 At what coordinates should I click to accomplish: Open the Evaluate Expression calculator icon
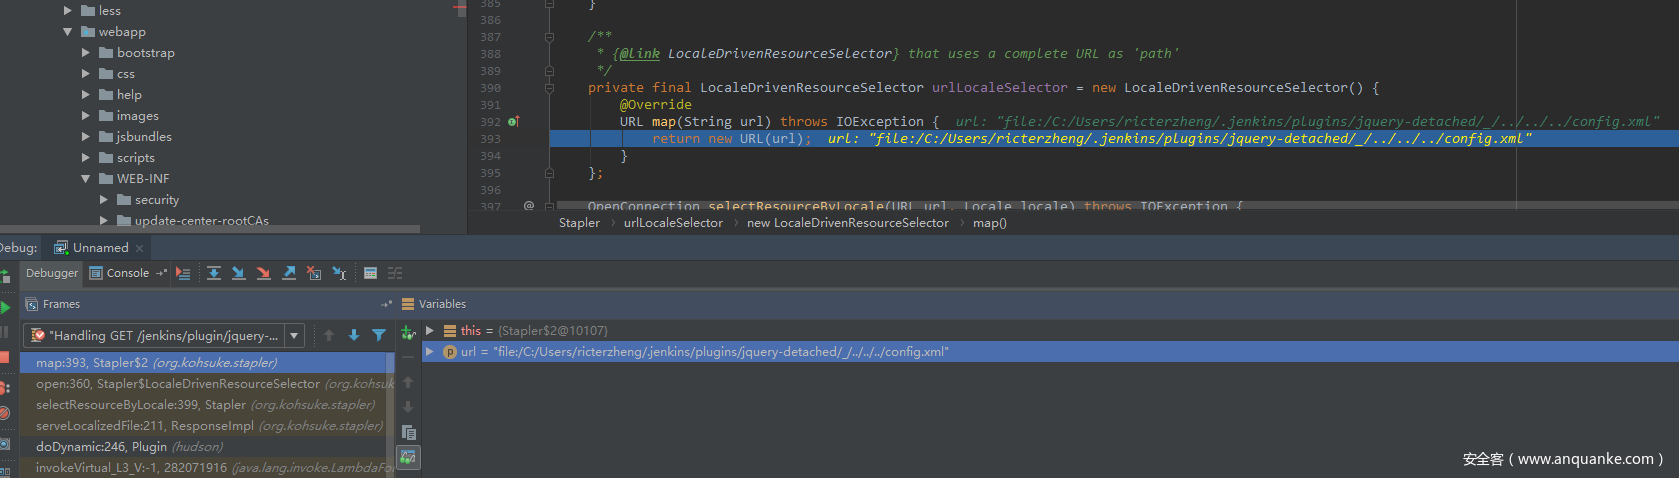[370, 273]
